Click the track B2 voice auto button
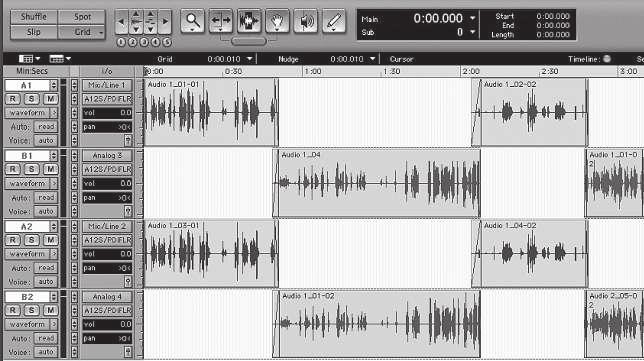Screen dimensions: 644x361 (x=46, y=352)
